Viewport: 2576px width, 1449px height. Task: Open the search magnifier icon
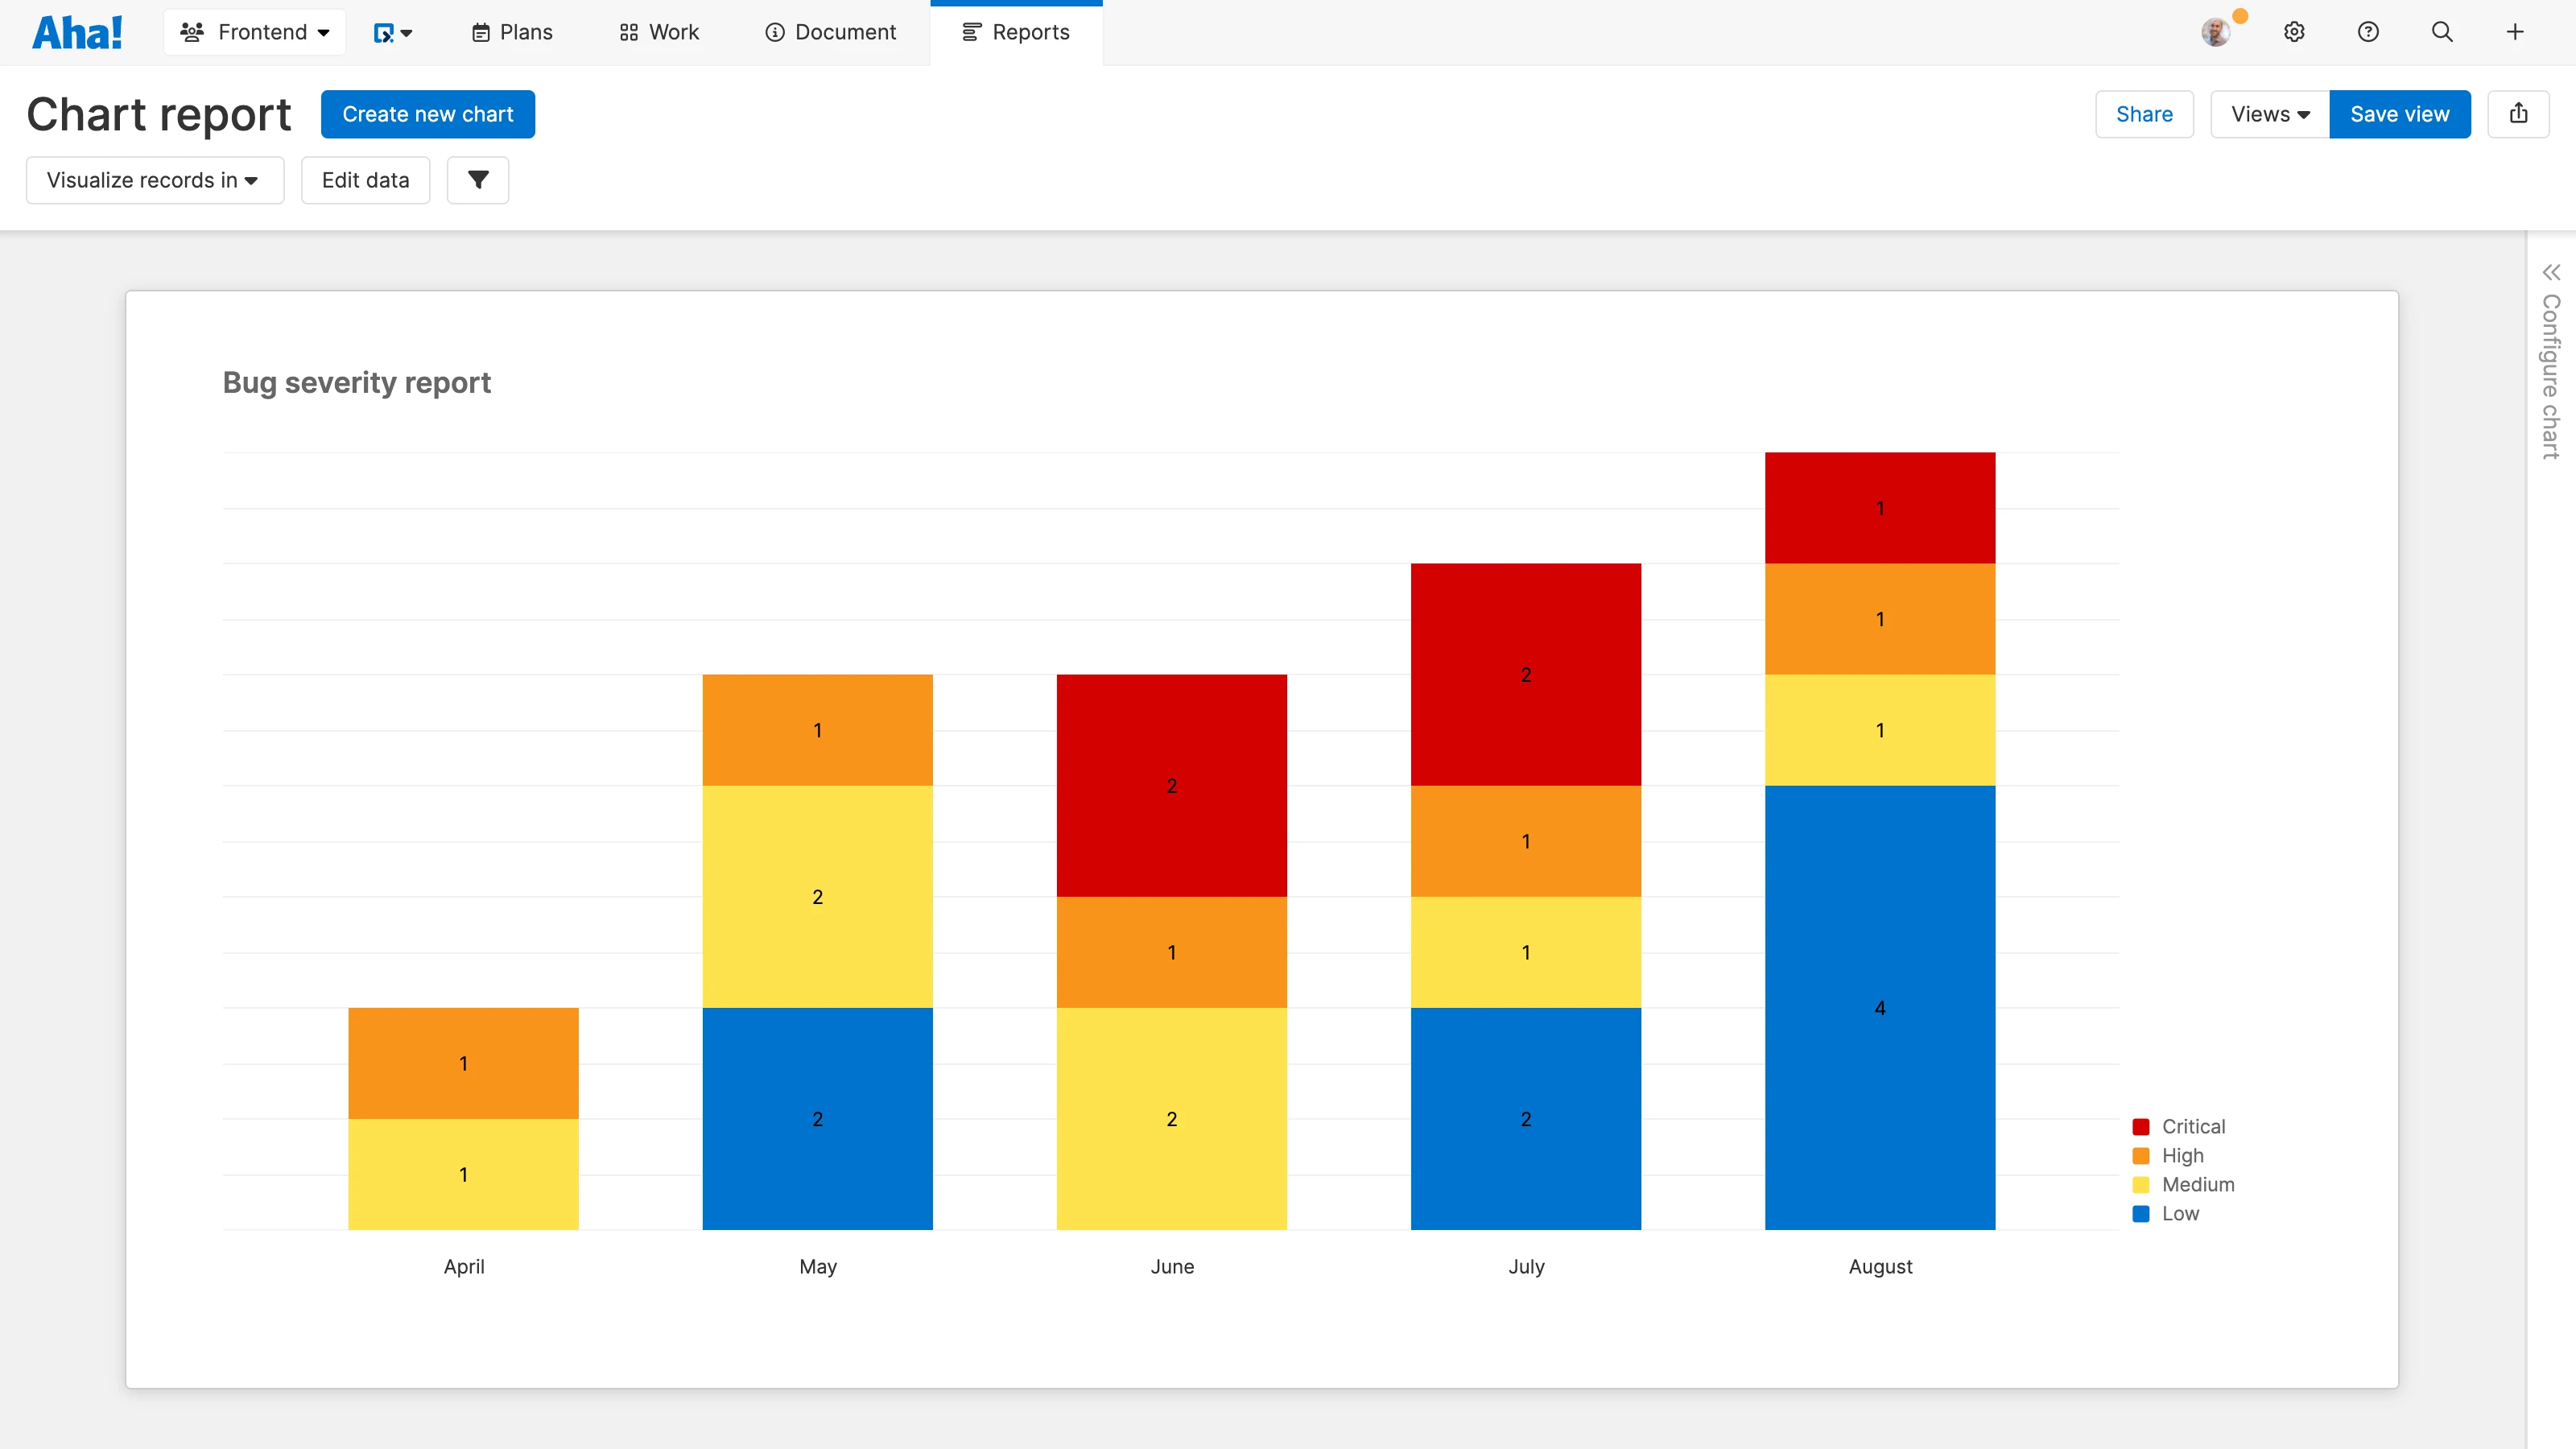click(x=2442, y=32)
